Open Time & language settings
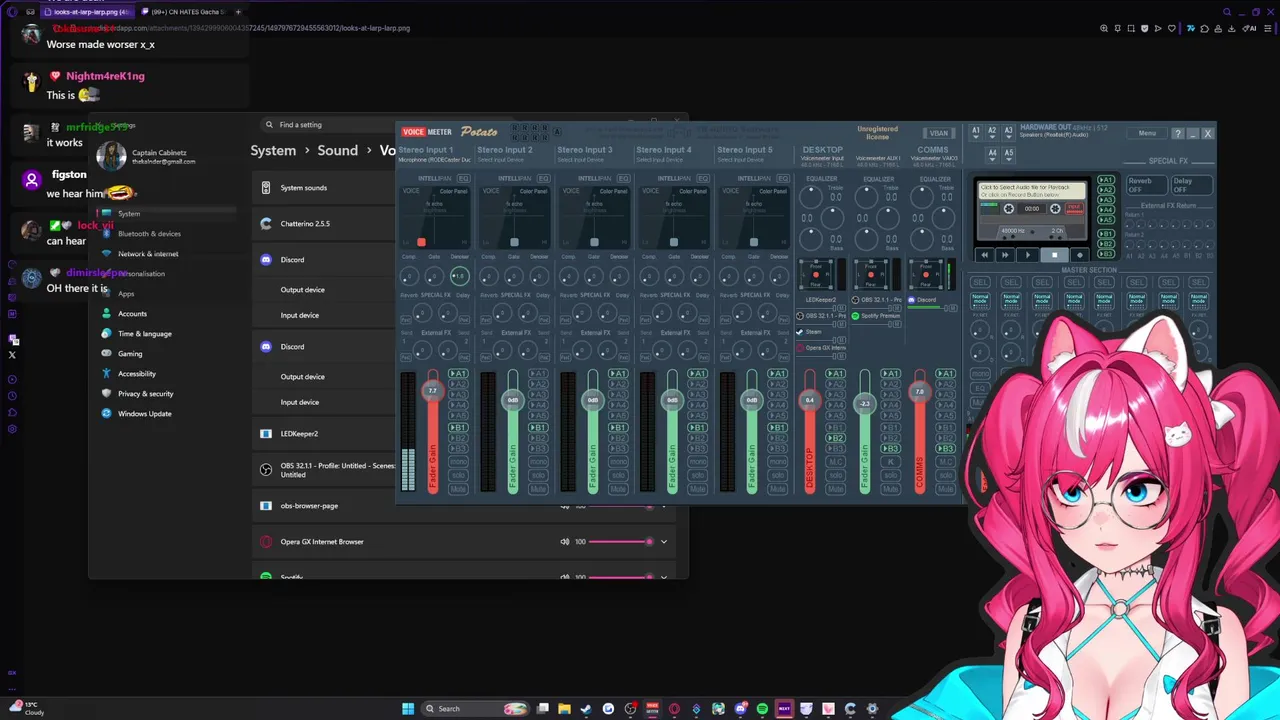The width and height of the screenshot is (1280, 720). (x=145, y=334)
